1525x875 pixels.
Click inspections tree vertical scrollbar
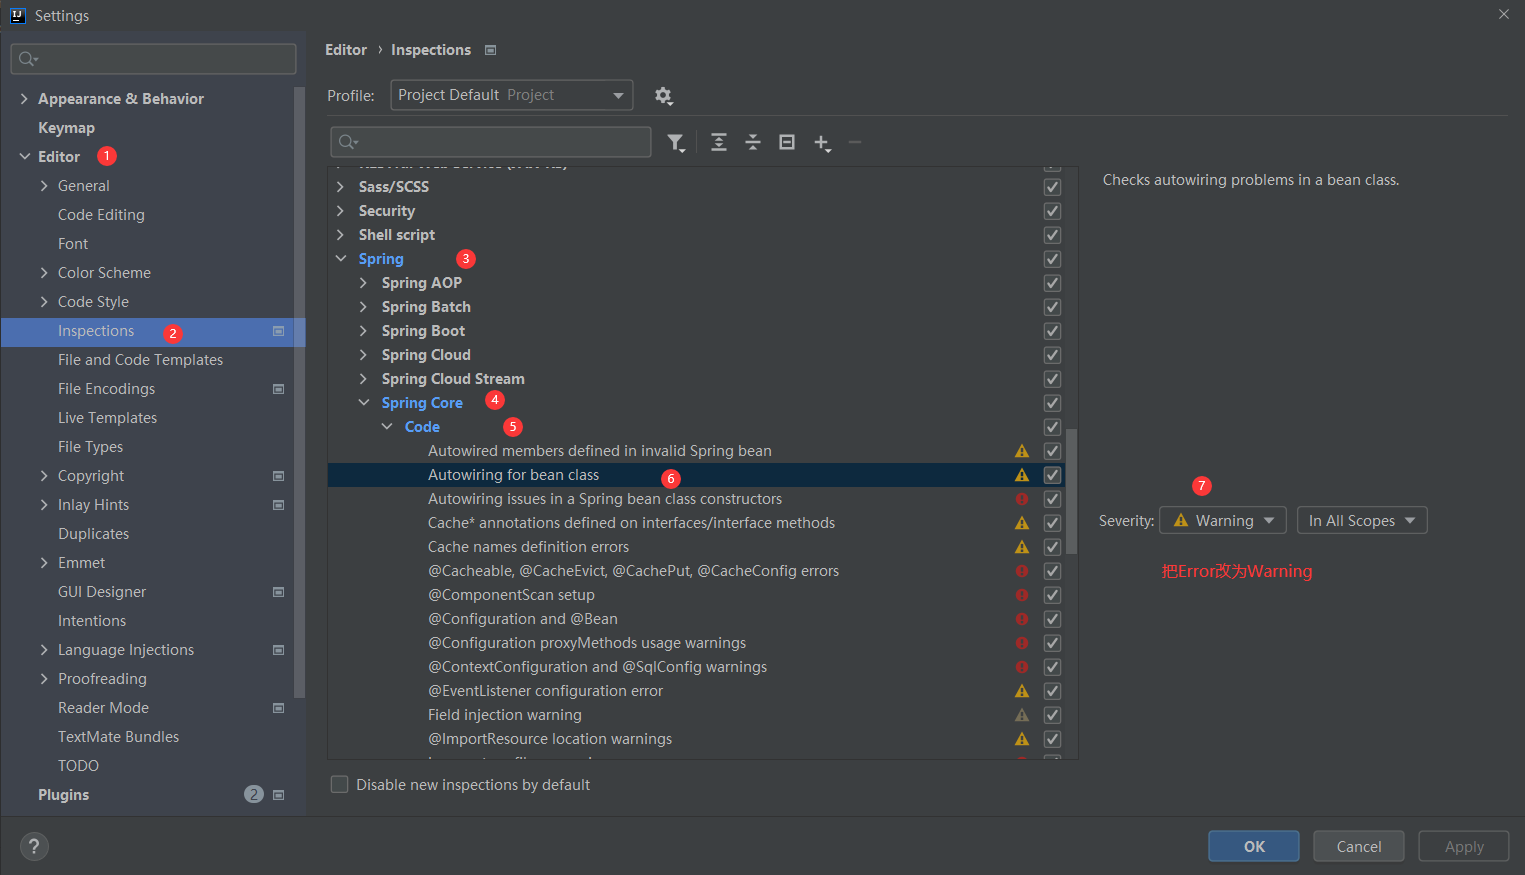tap(1072, 491)
